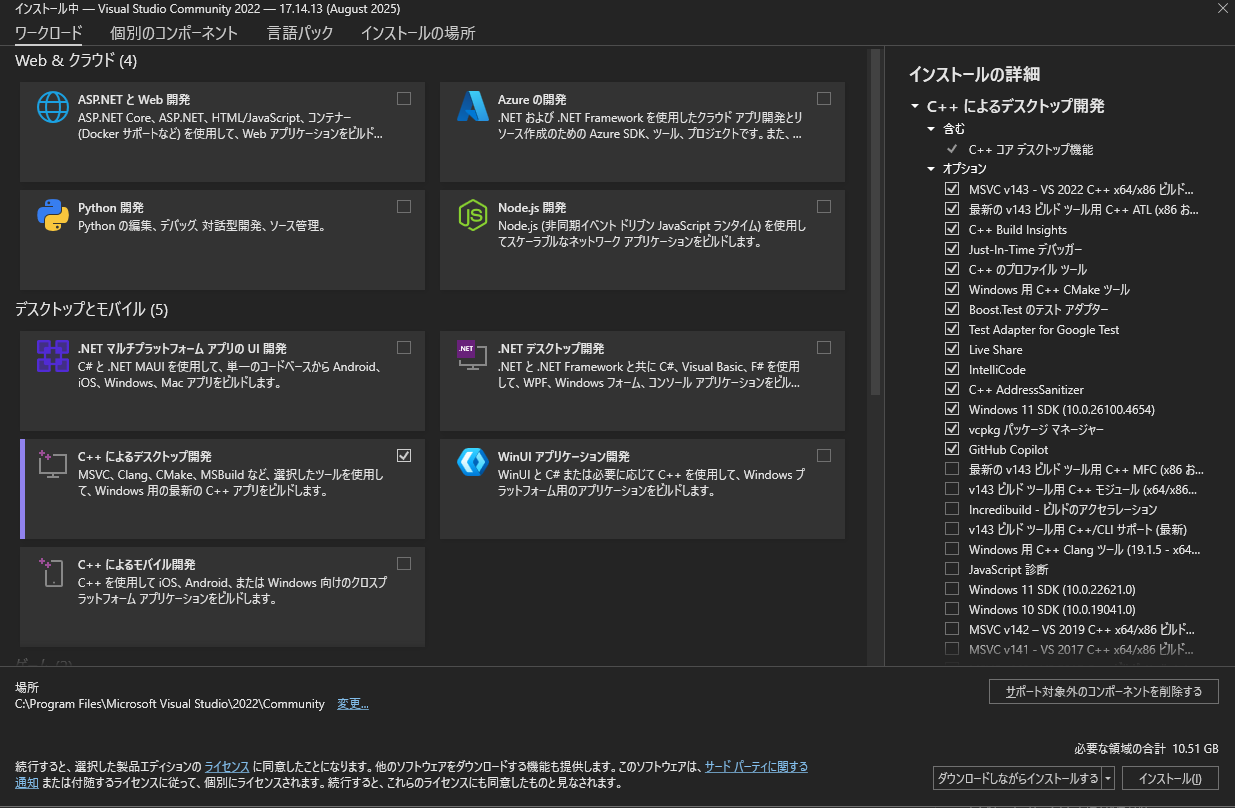Click the 変更... location link
This screenshot has height=808, width=1235.
click(353, 704)
